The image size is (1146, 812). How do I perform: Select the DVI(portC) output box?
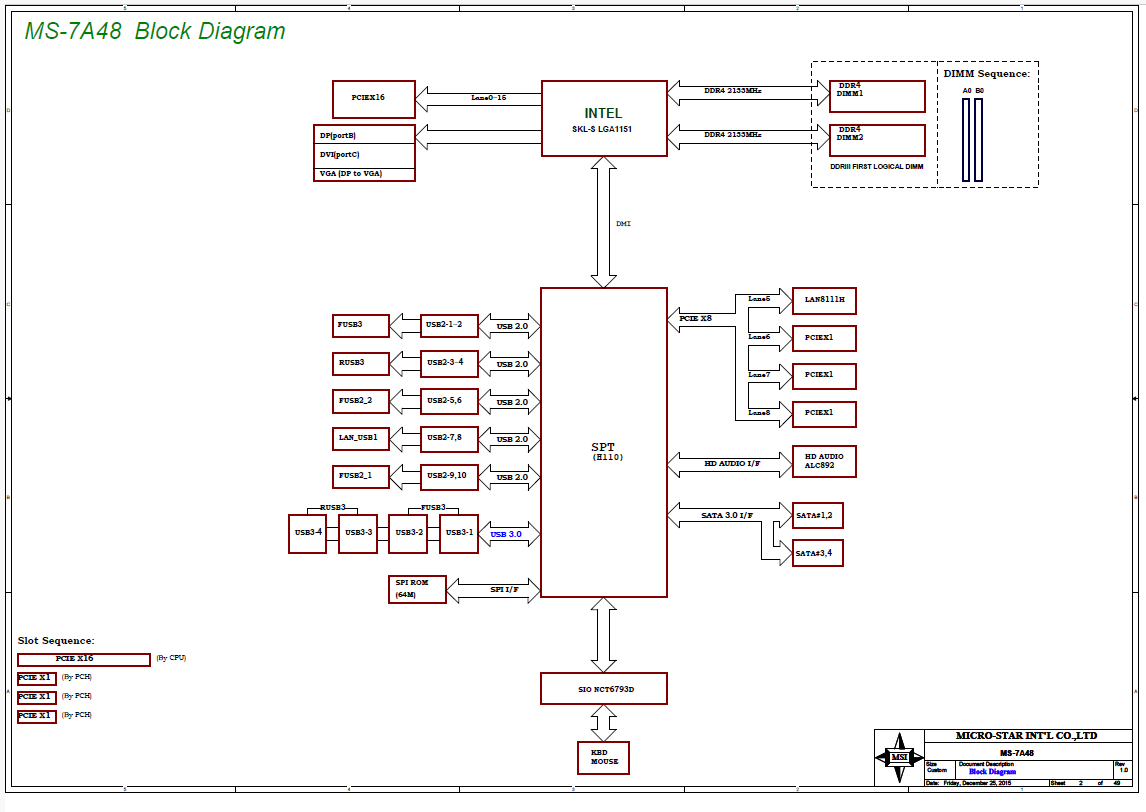click(364, 155)
